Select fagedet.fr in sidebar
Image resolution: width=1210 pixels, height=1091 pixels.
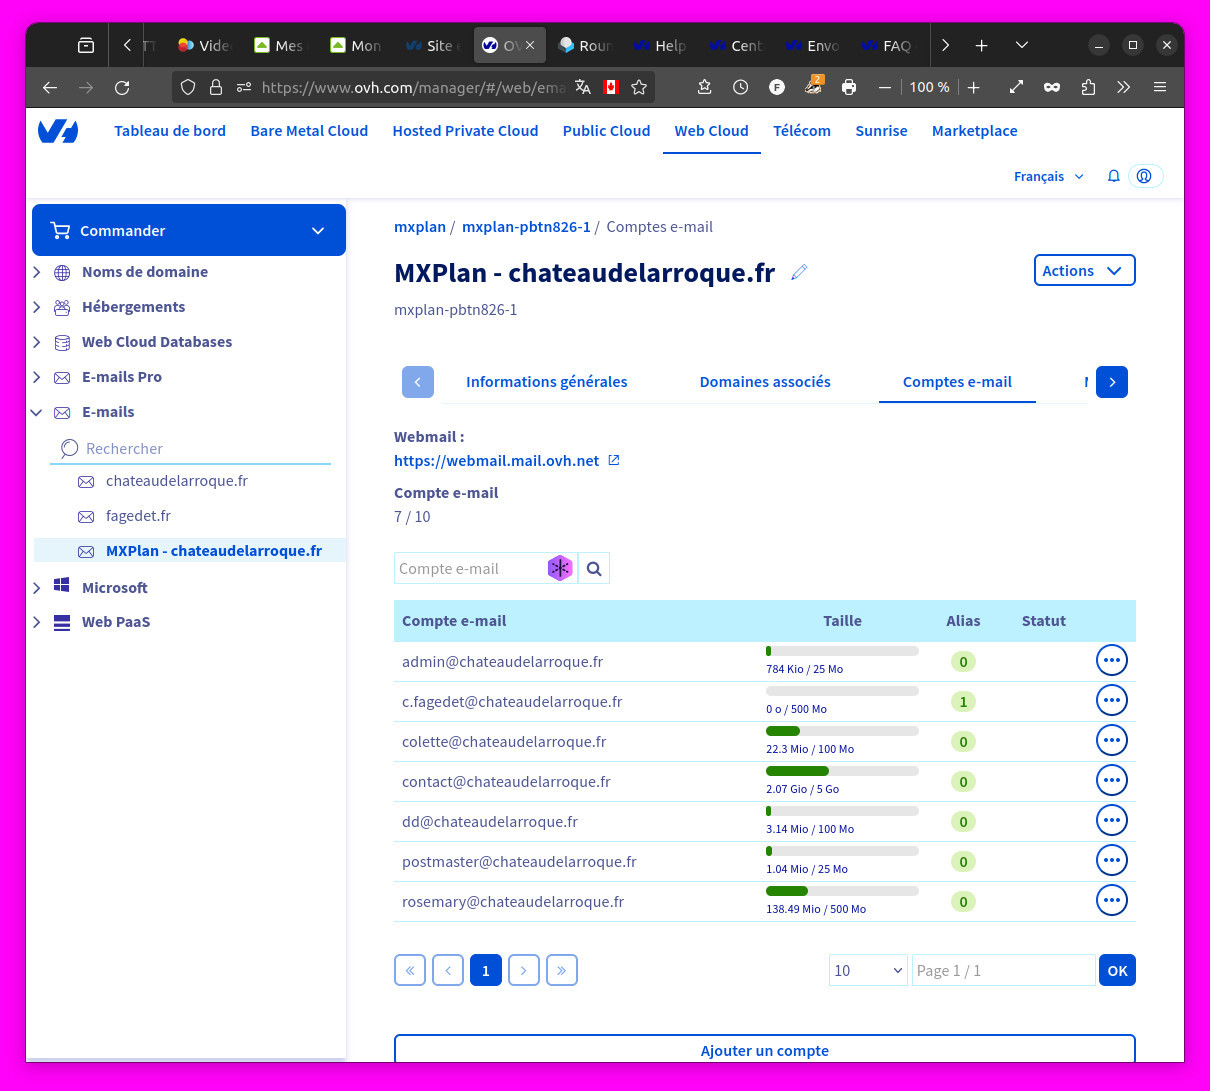[138, 516]
